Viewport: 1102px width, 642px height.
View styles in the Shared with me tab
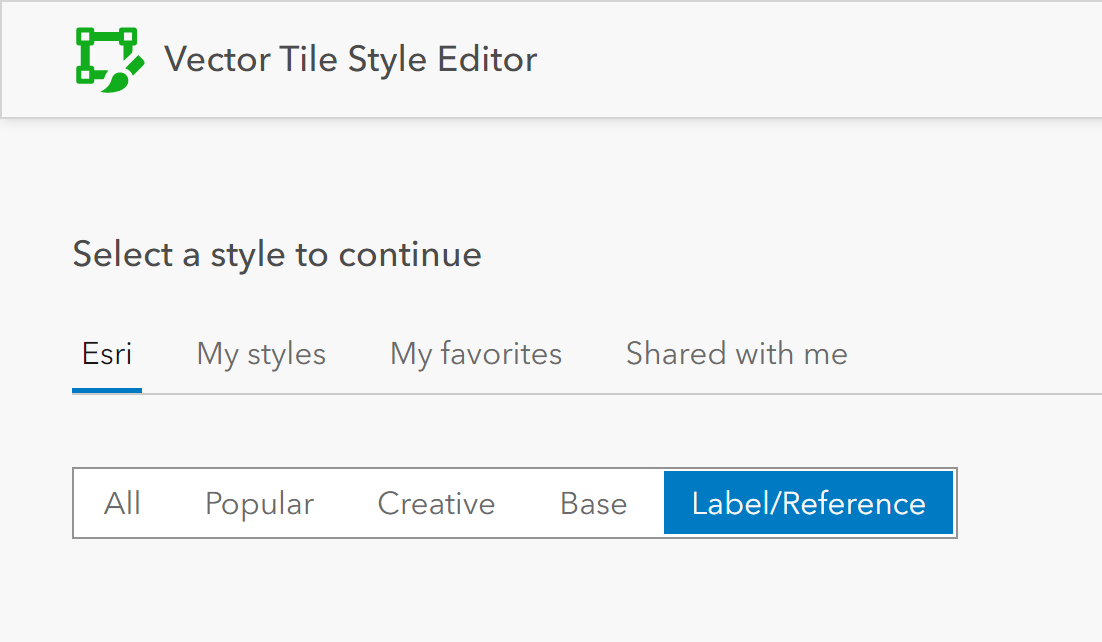click(x=736, y=353)
